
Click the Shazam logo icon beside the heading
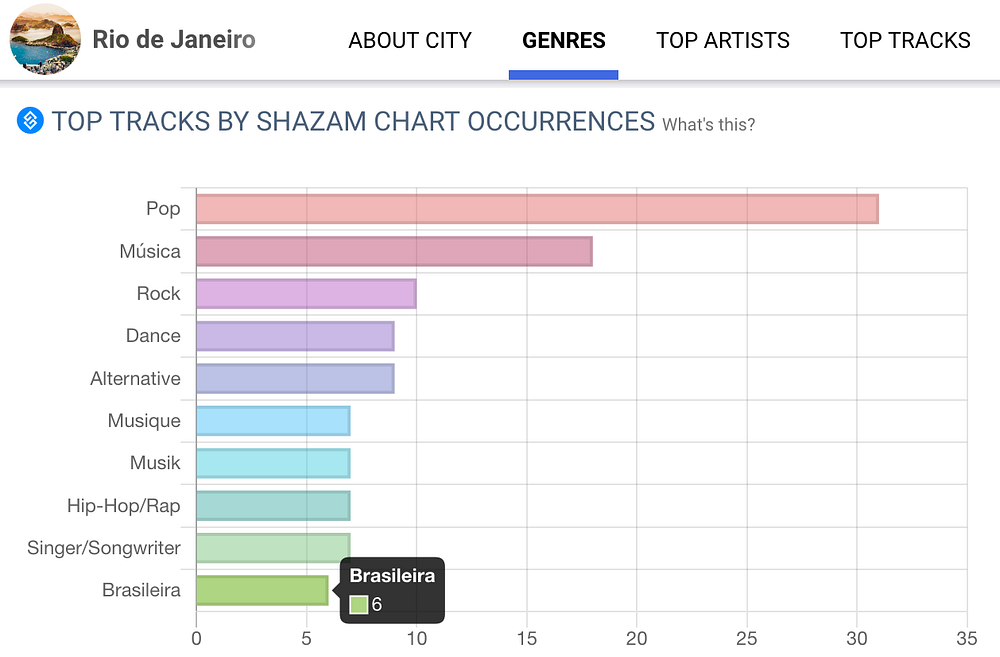pos(31,121)
